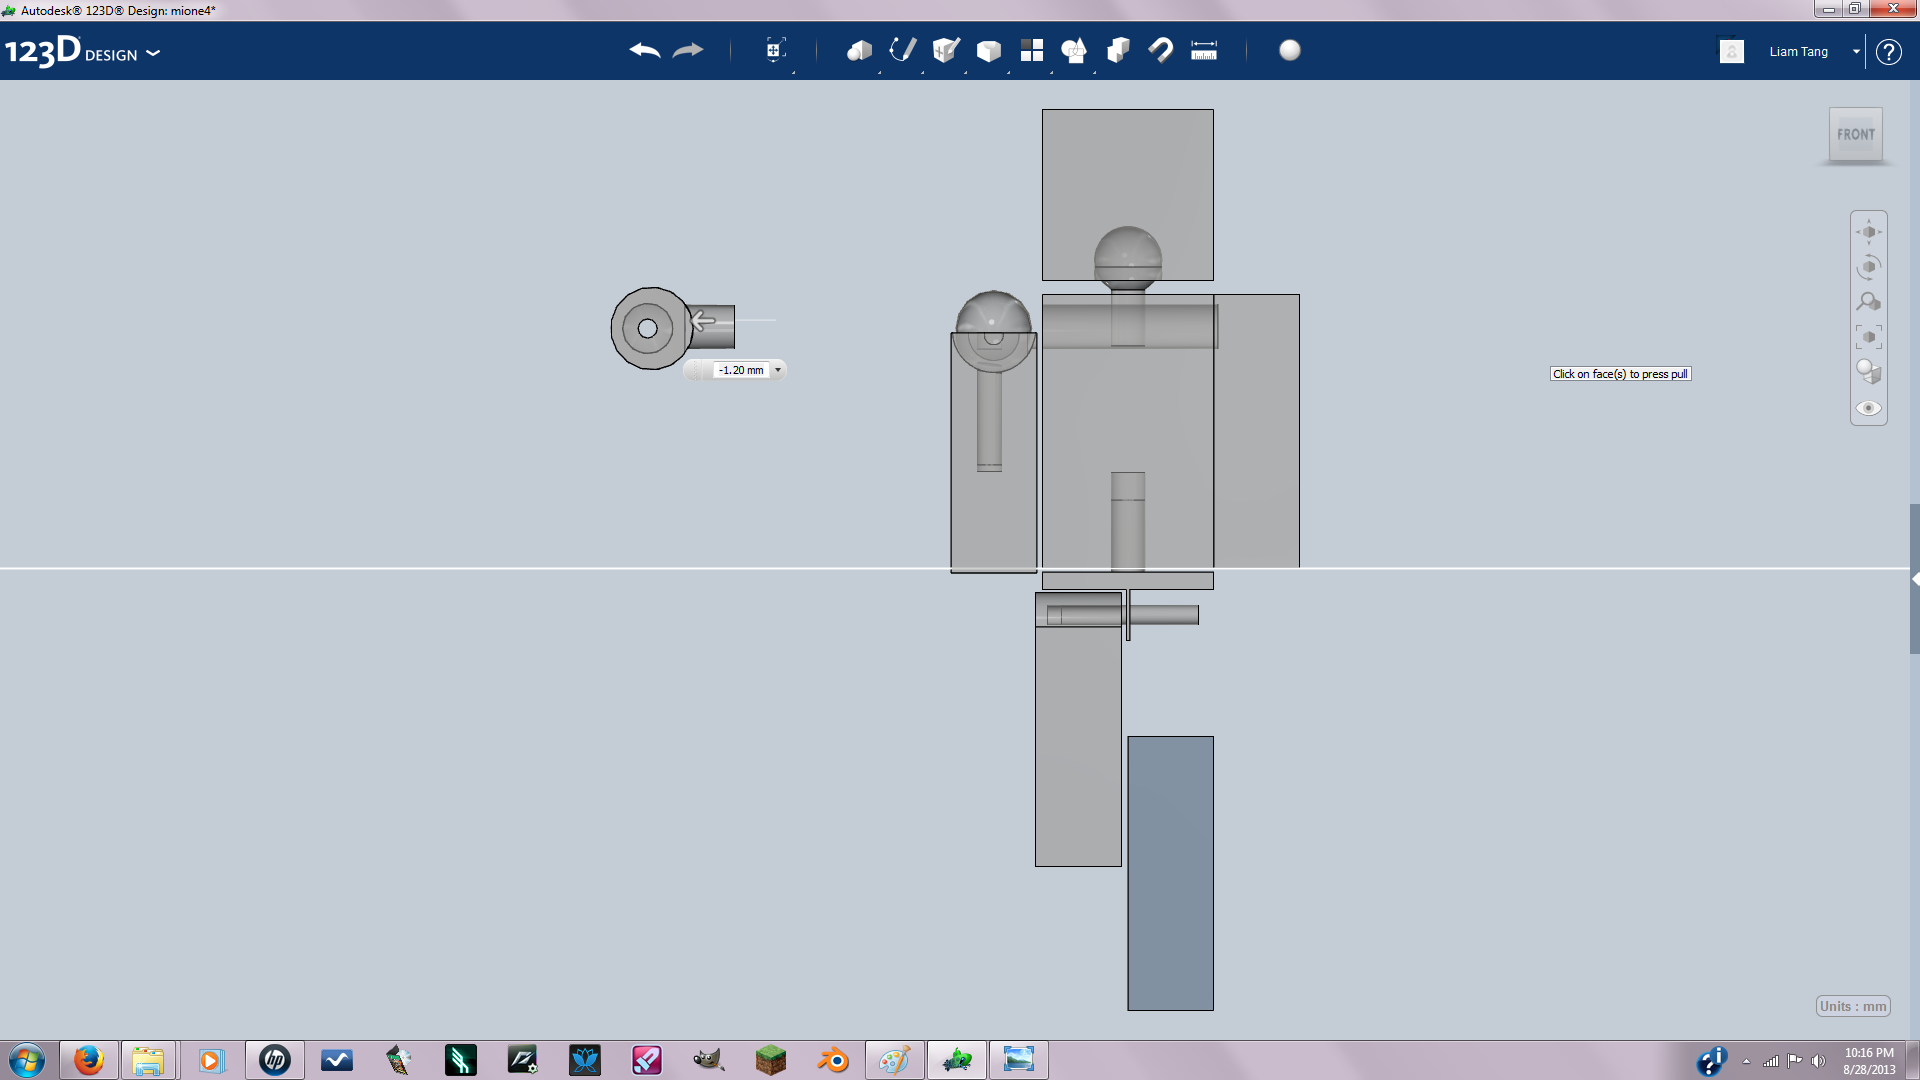Expand the side panel arrow at right edge

pyautogui.click(x=1914, y=579)
